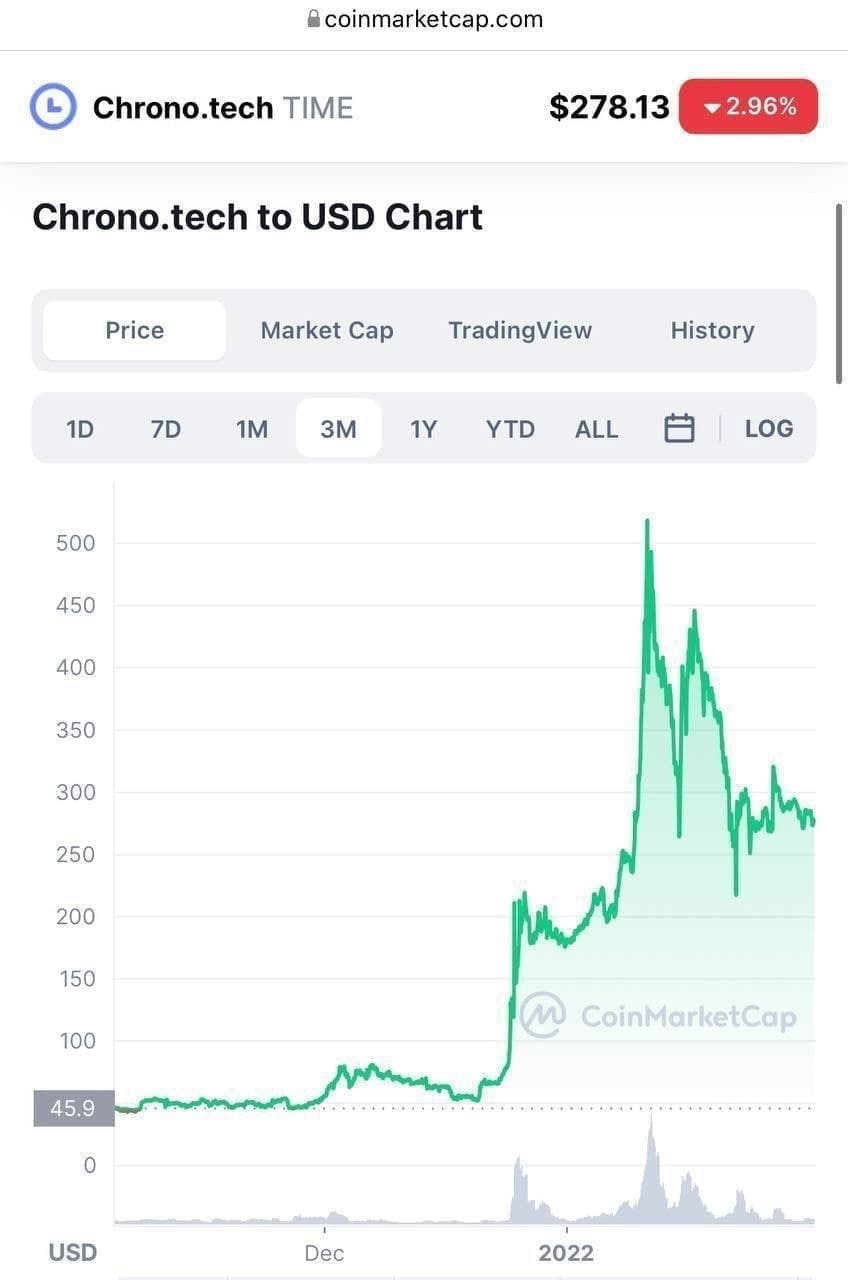
Task: Tap the red 2.96% price change badge
Action: pos(748,107)
